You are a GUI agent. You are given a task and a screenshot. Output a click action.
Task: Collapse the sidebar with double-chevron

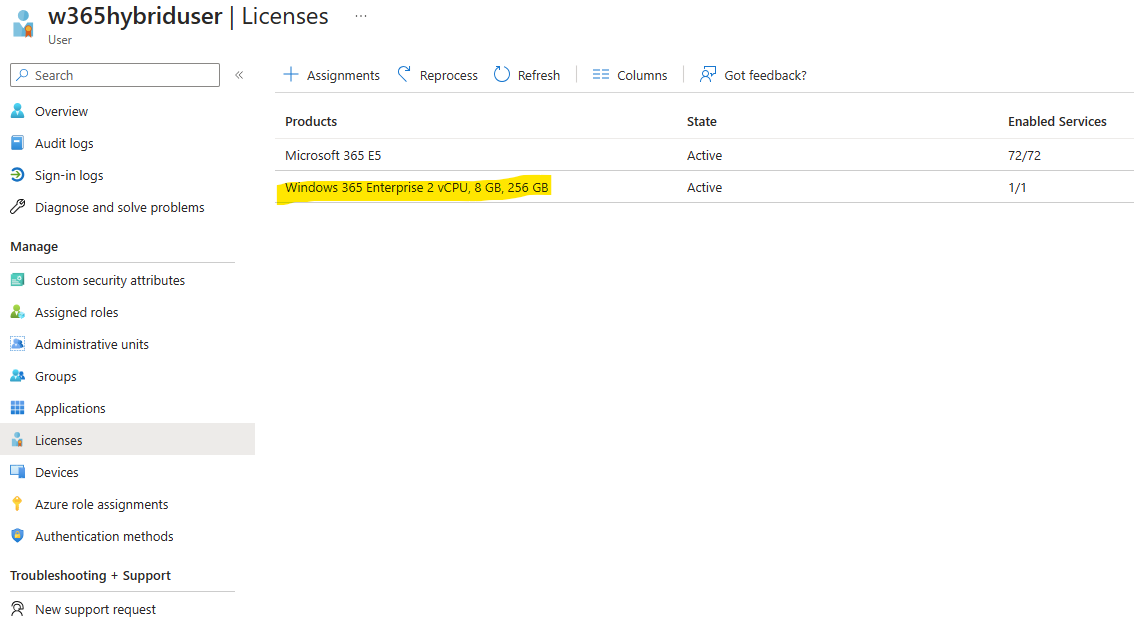tap(239, 74)
